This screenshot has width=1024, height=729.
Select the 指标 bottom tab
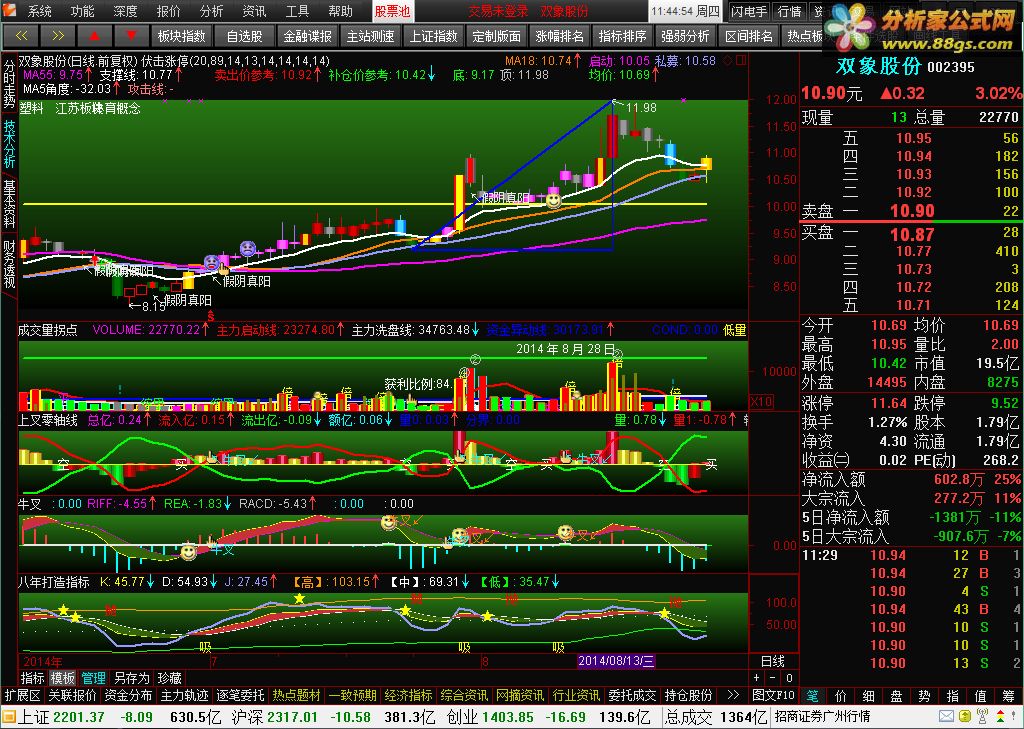32,678
